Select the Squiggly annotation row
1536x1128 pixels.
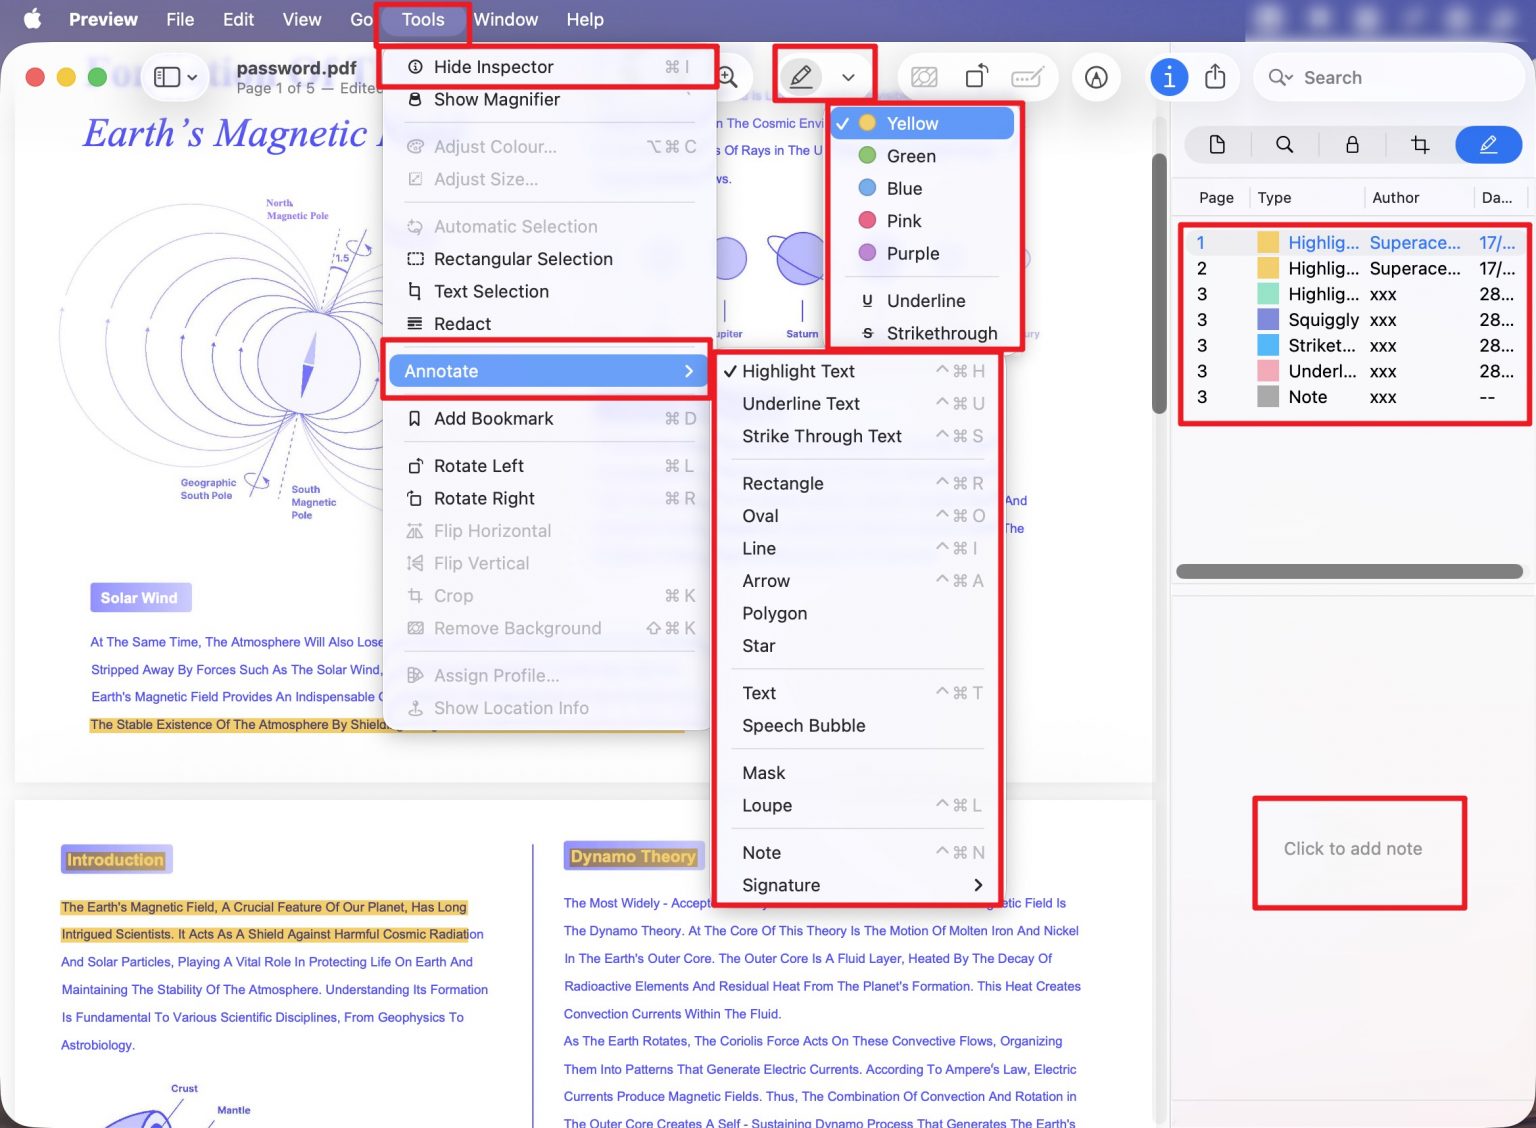coord(1355,320)
